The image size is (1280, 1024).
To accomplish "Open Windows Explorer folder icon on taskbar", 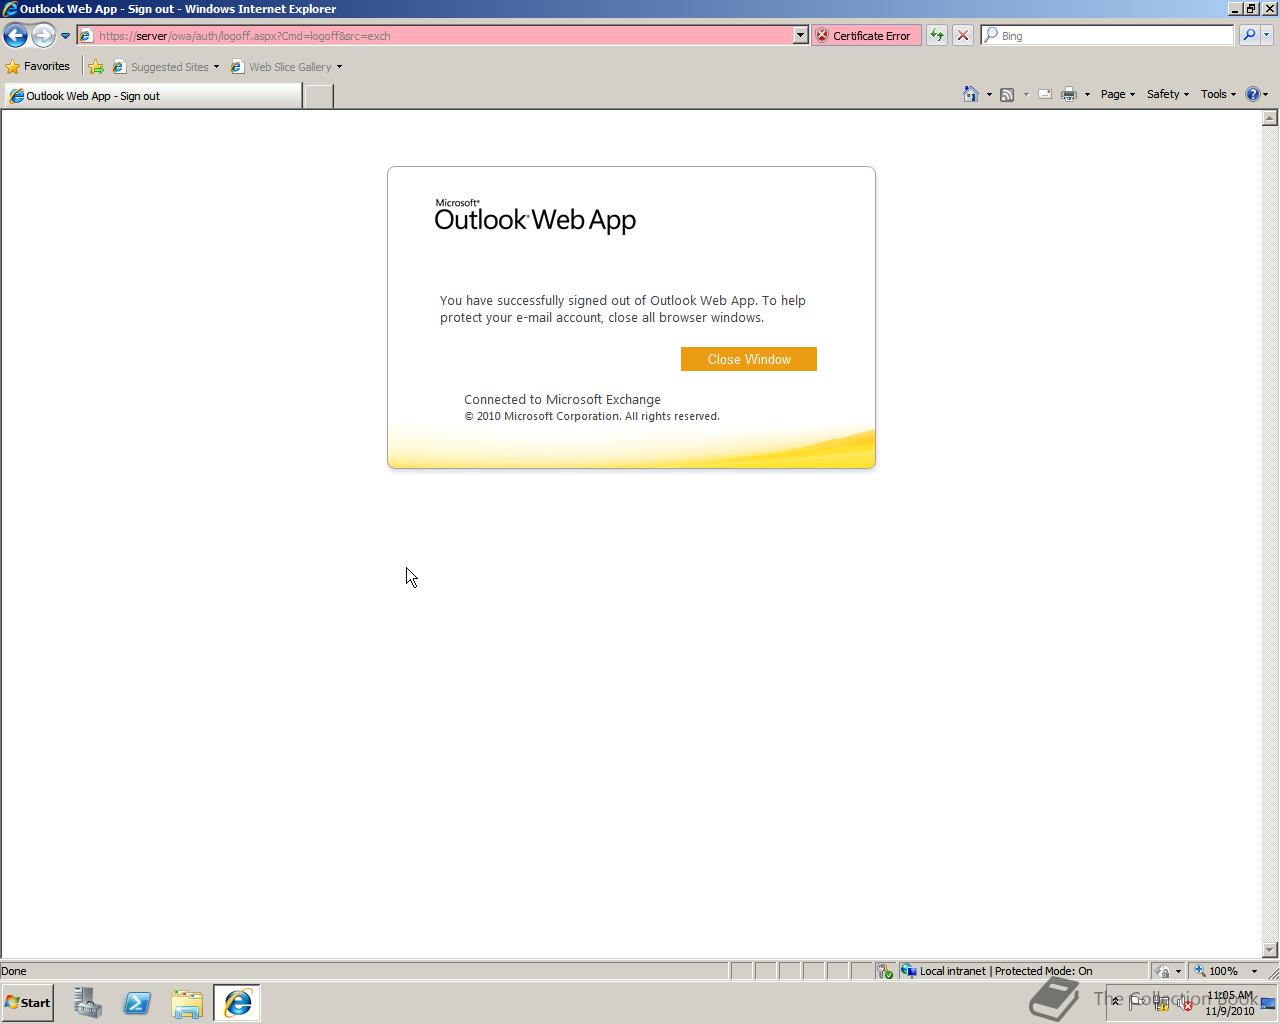I will [x=187, y=1003].
